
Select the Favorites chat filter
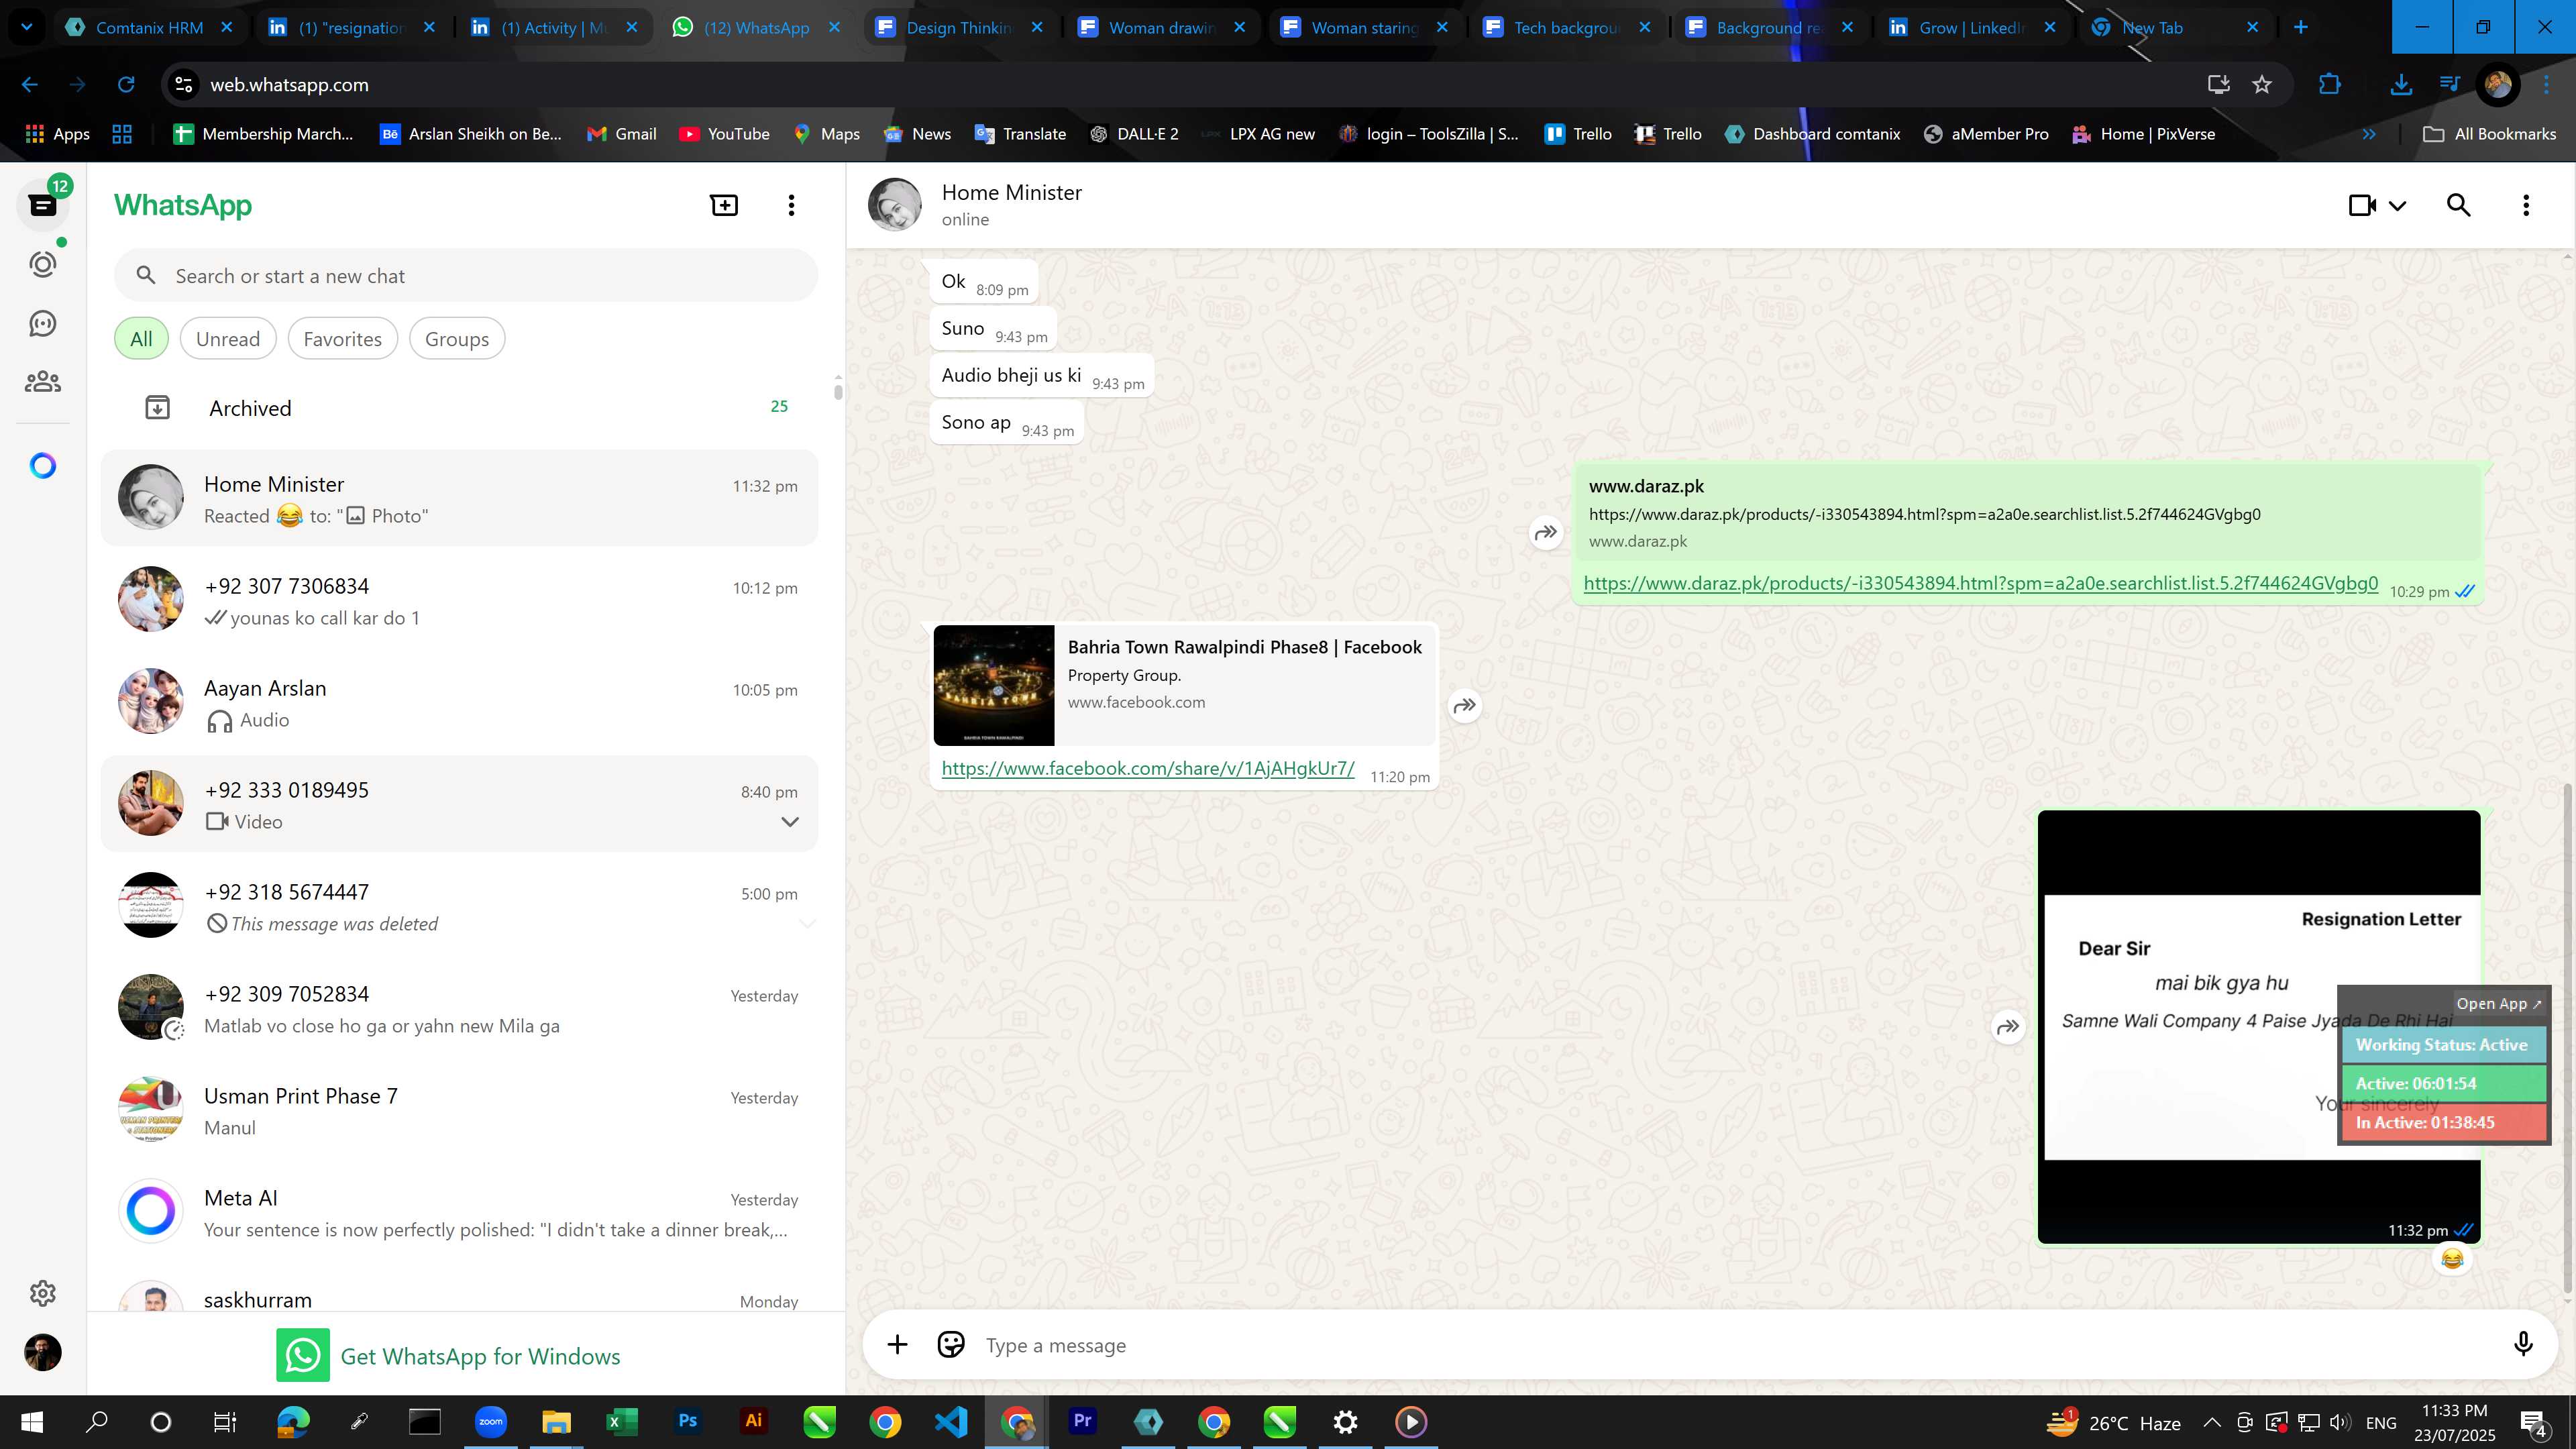[342, 338]
